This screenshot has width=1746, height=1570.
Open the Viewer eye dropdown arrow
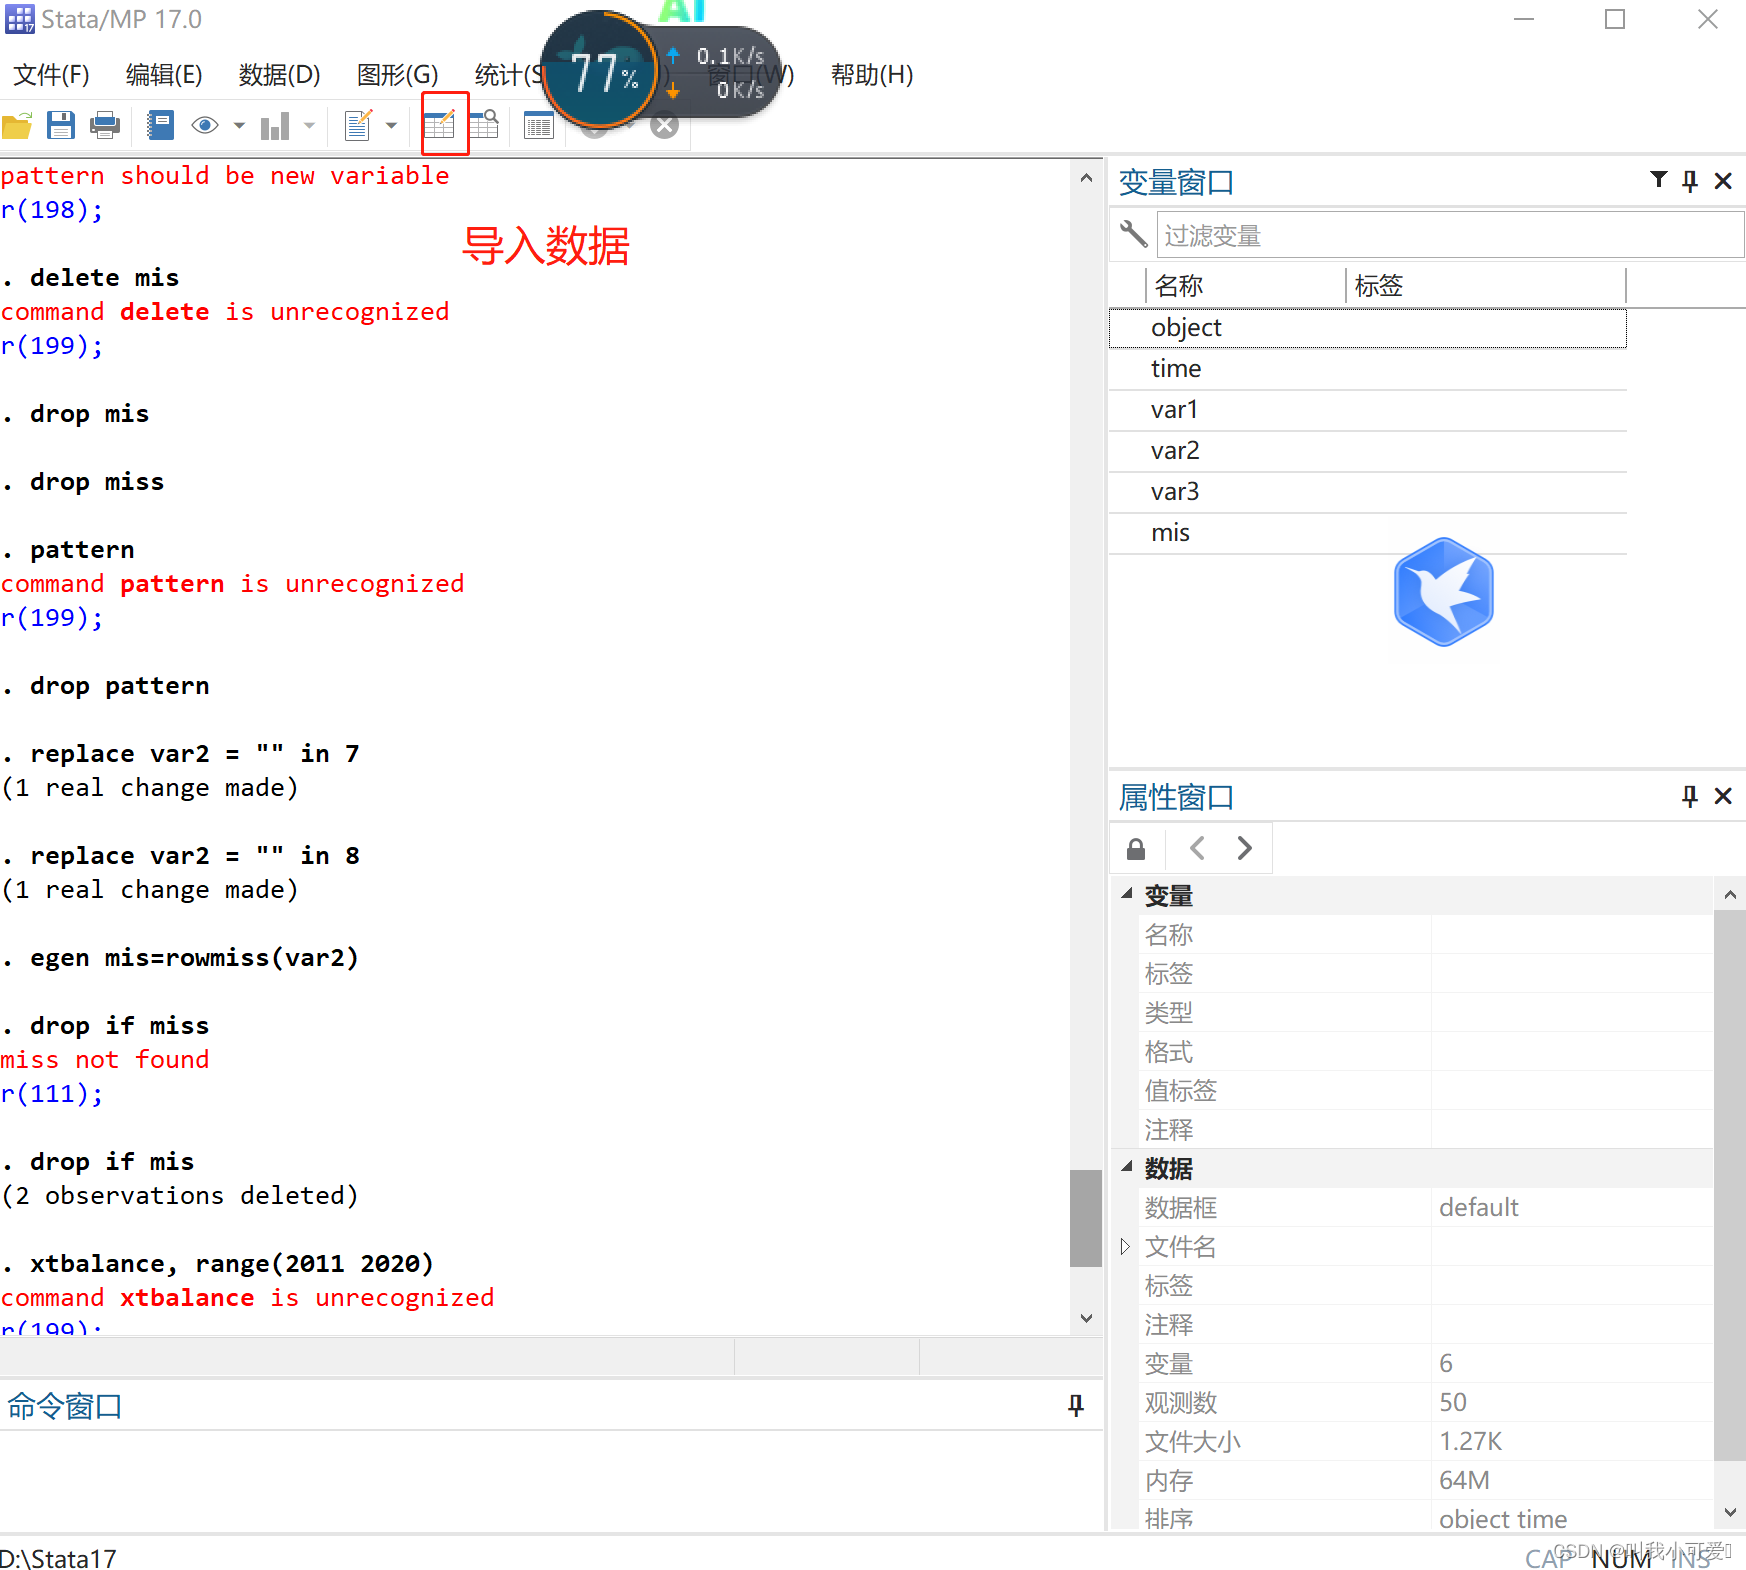tap(239, 126)
